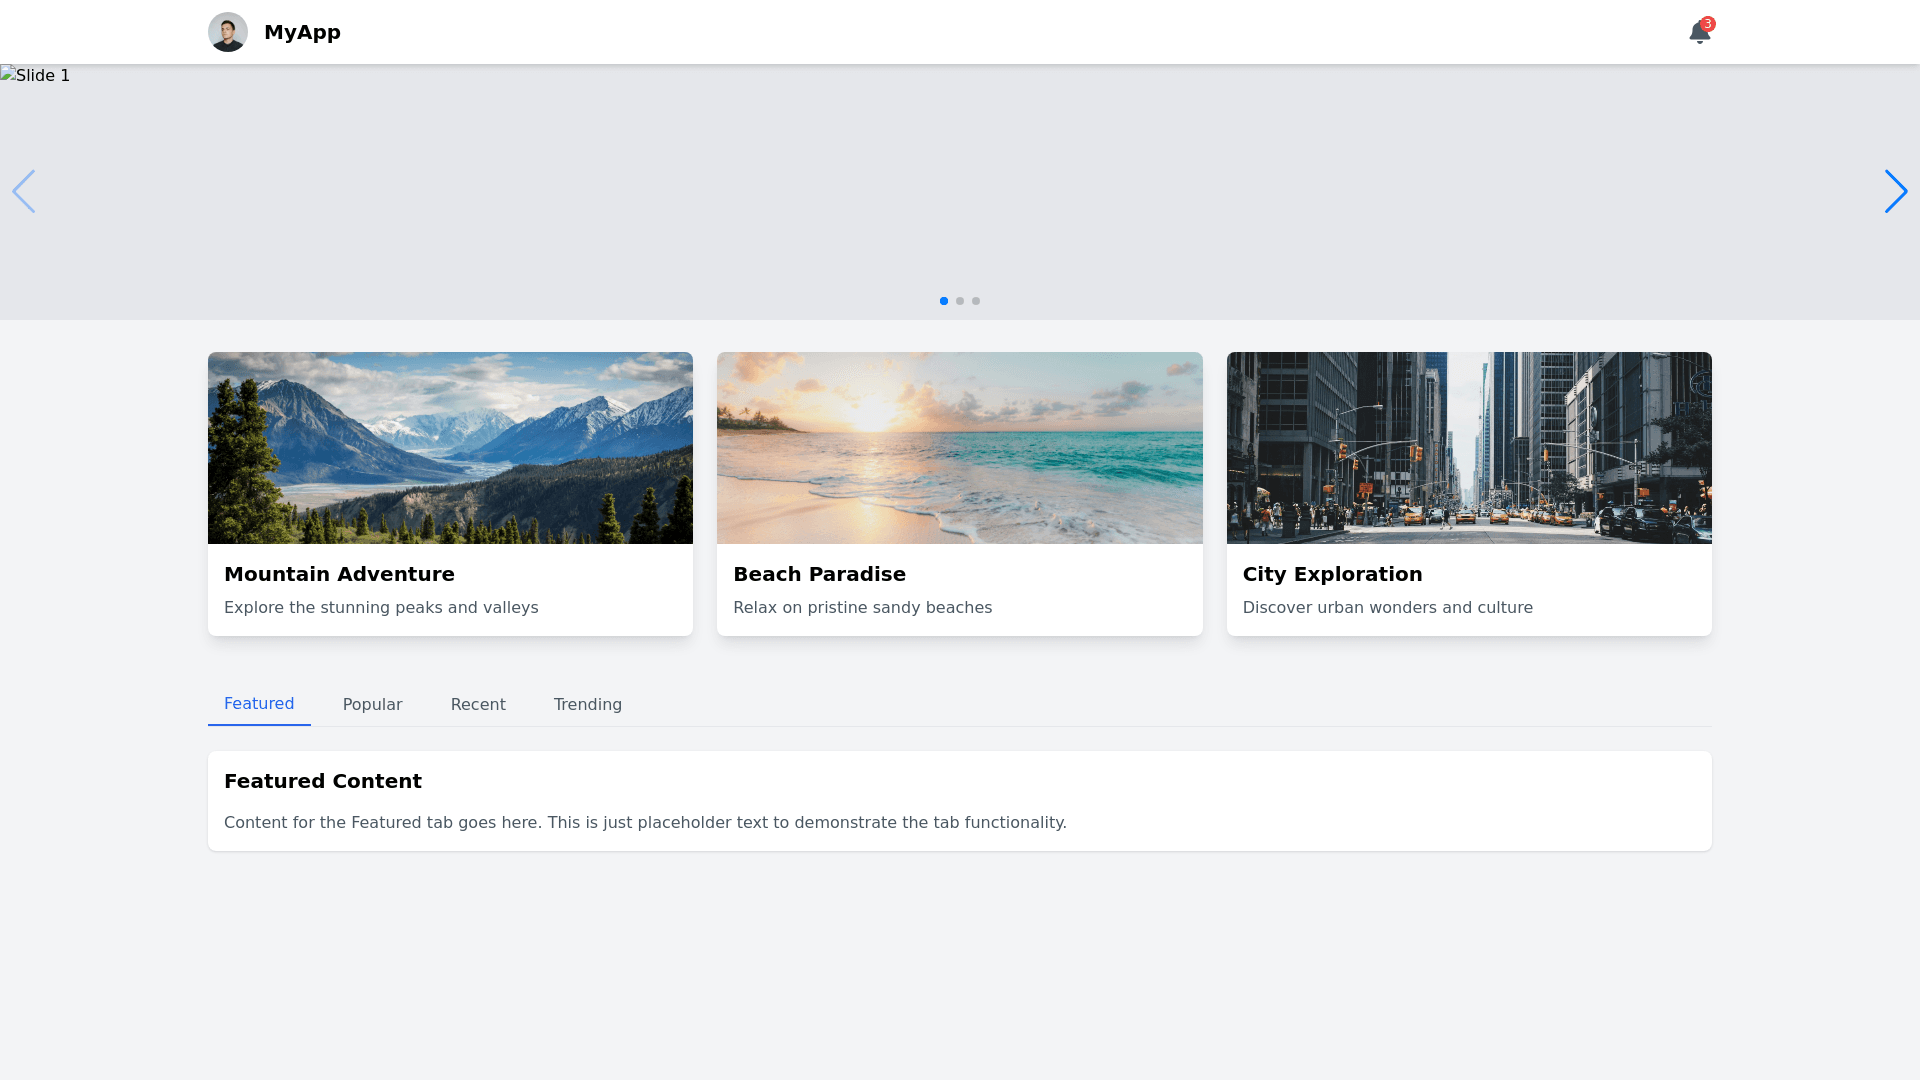
Task: Open the Mountain Adventure image
Action: click(450, 448)
